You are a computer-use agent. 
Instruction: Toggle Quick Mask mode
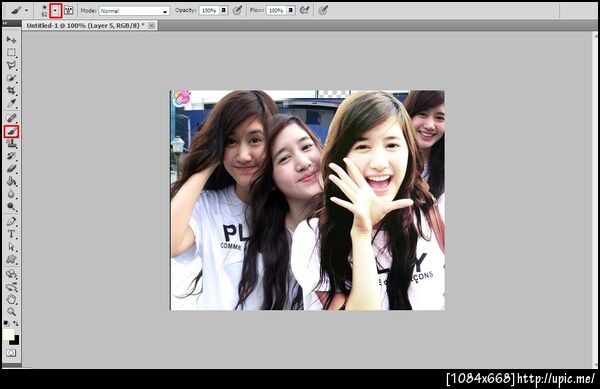pyautogui.click(x=11, y=353)
